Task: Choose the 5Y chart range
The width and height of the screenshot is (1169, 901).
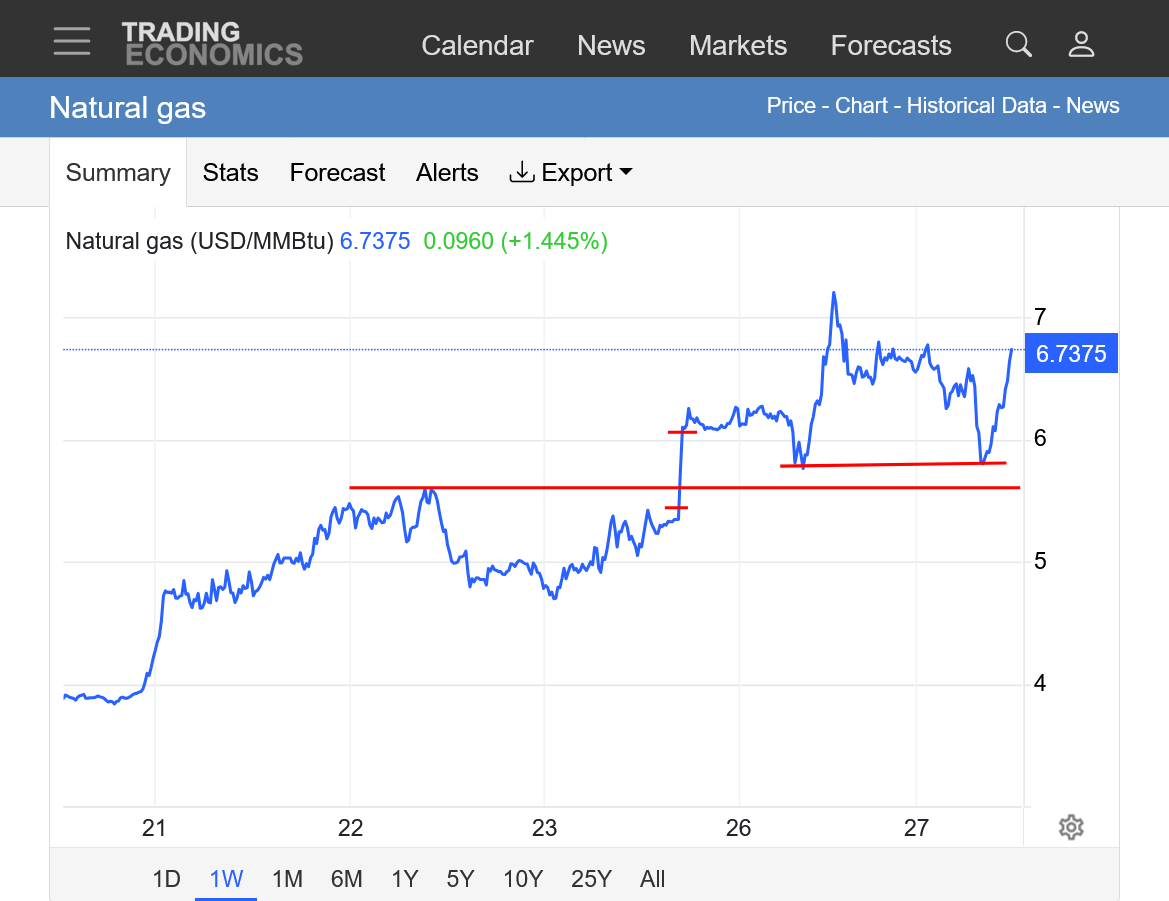Action: tap(460, 879)
